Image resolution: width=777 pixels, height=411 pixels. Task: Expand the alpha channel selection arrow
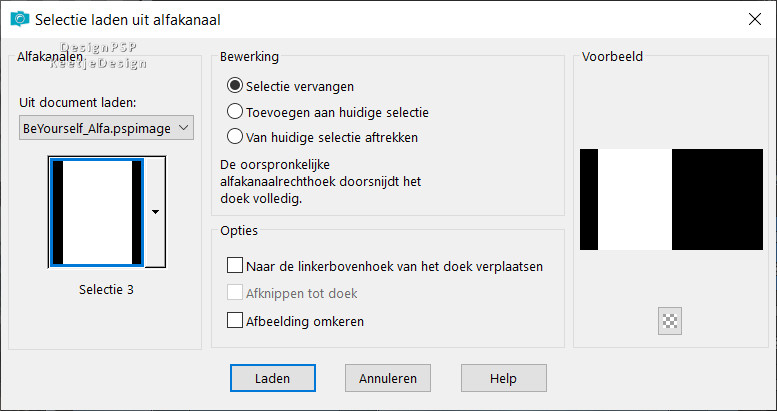point(155,212)
